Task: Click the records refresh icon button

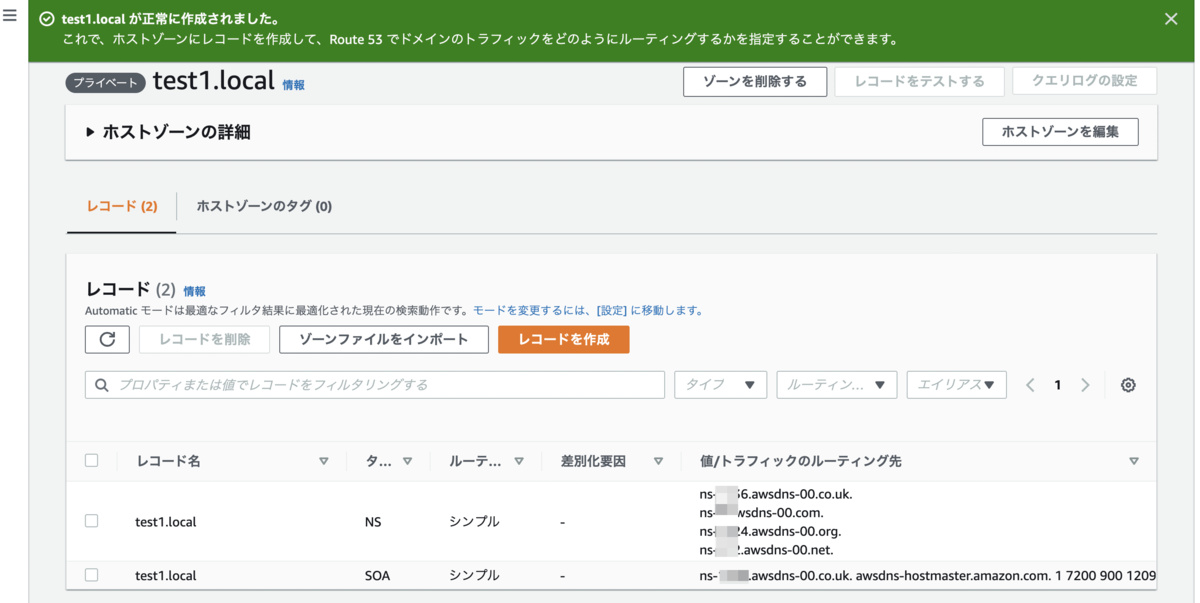Action: 107,339
